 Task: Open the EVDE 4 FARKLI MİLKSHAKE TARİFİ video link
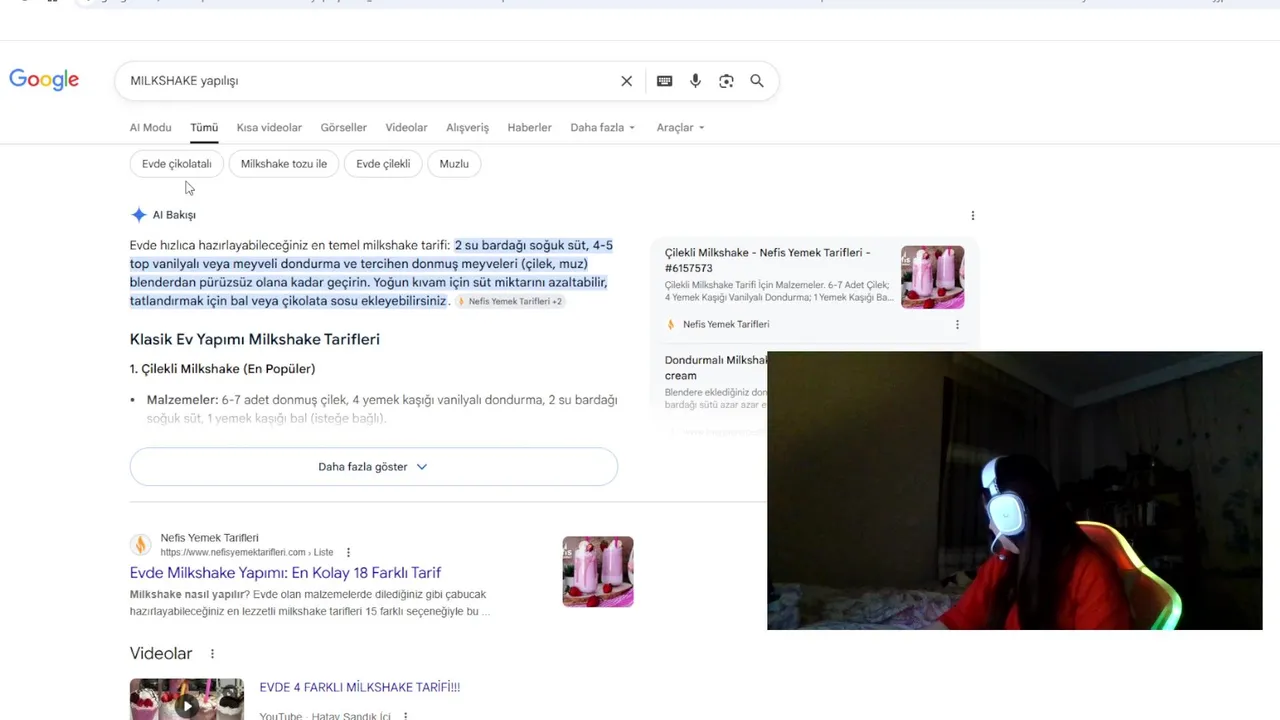[360, 688]
